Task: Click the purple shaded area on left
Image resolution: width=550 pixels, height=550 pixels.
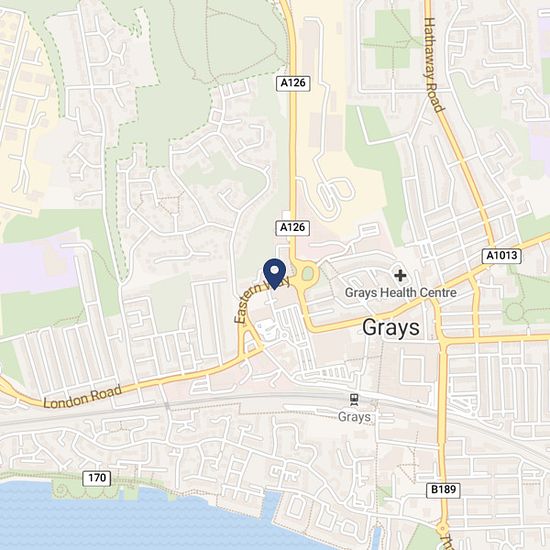Action: [39, 263]
